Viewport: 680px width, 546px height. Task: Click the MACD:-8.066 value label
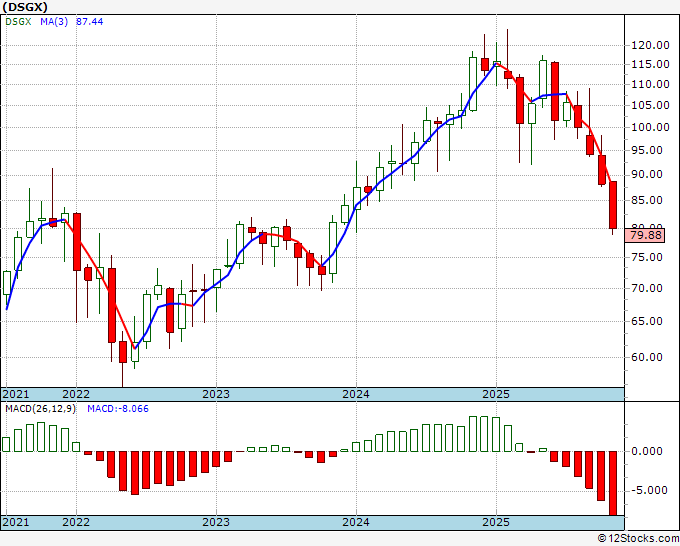tap(118, 409)
